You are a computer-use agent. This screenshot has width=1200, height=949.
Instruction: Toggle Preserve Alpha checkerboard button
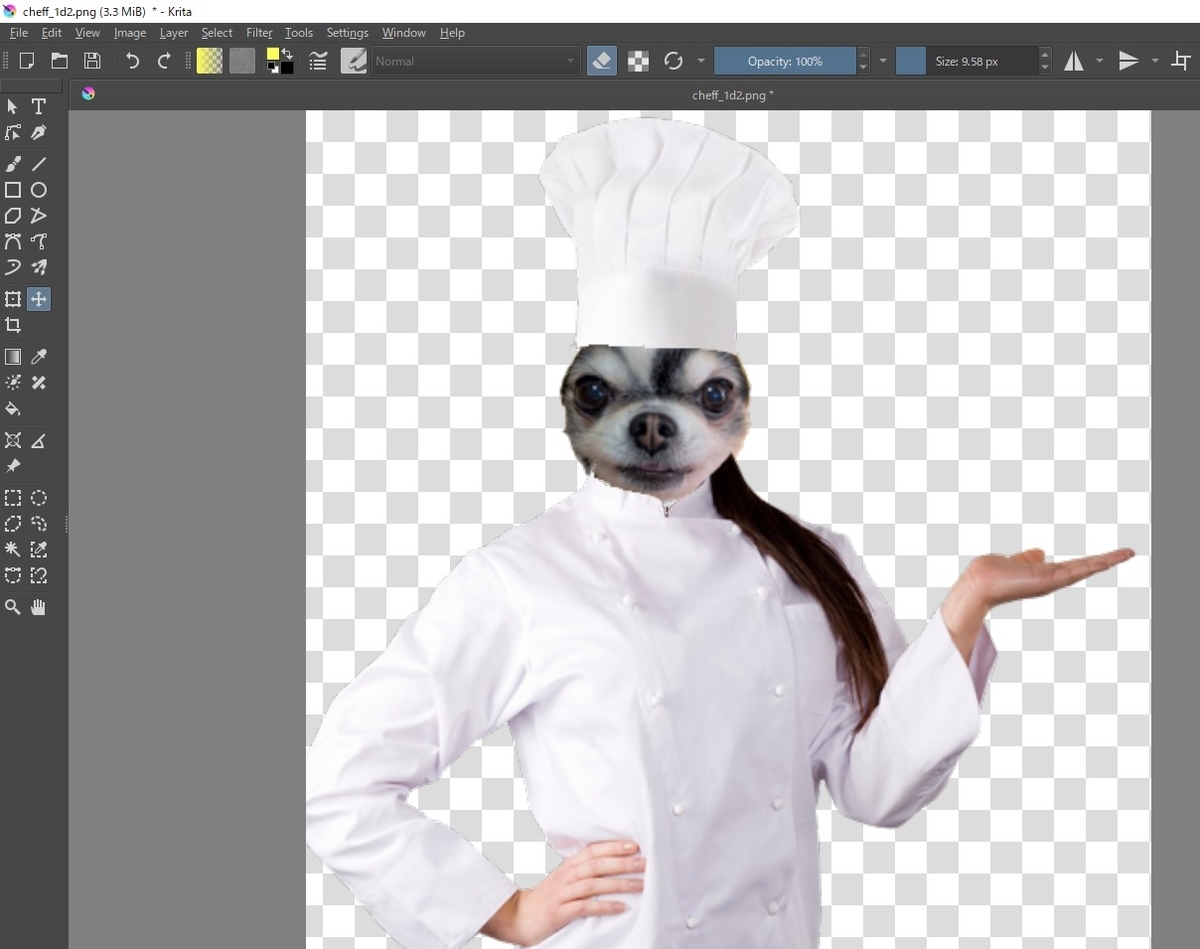point(638,61)
